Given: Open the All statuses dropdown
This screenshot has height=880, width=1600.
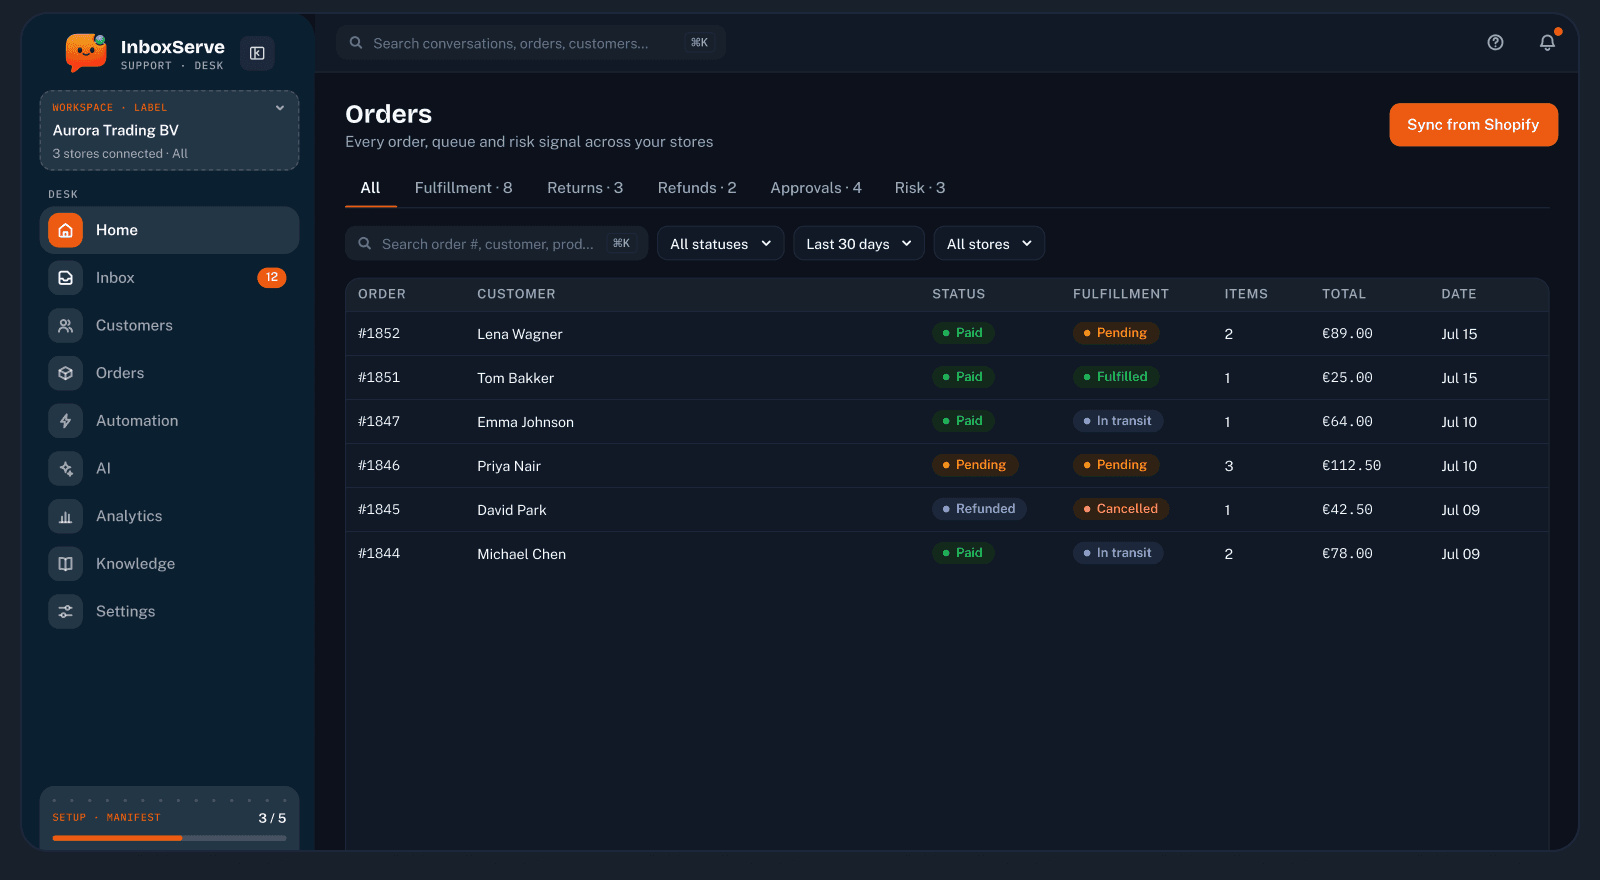Looking at the screenshot, I should (721, 243).
